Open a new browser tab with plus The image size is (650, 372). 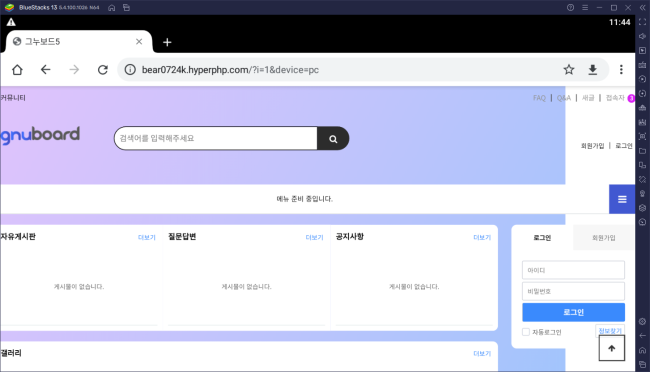167,42
